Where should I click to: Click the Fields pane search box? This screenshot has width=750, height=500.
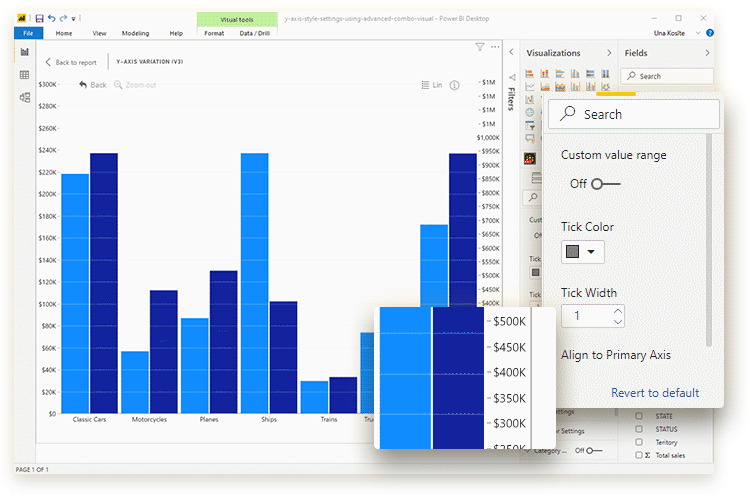(x=667, y=76)
